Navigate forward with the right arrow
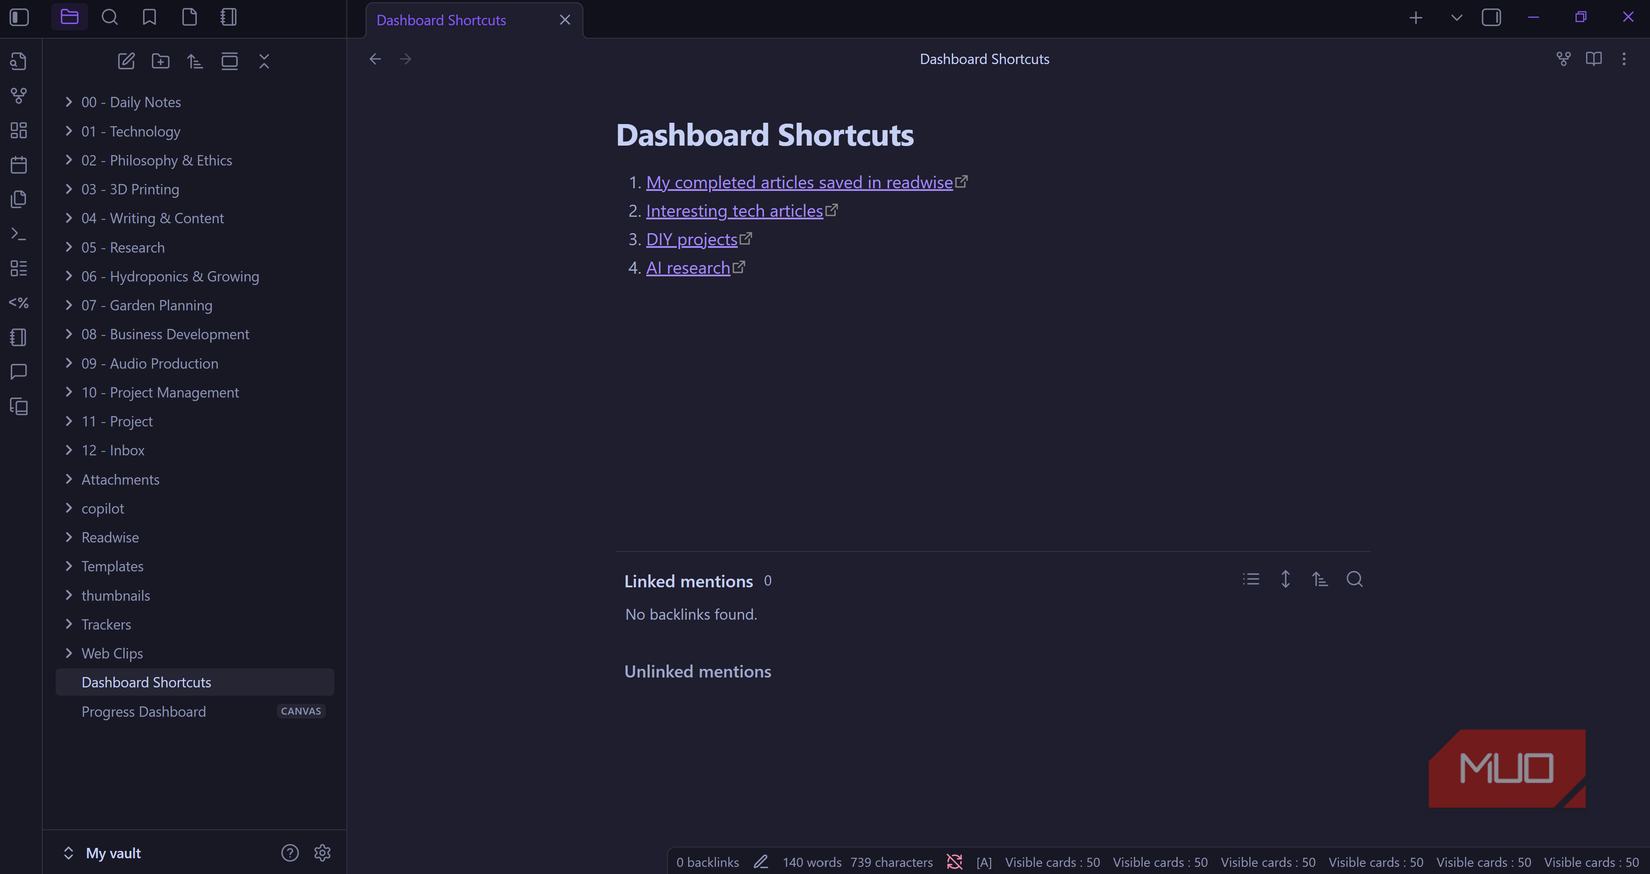1650x874 pixels. click(x=406, y=59)
